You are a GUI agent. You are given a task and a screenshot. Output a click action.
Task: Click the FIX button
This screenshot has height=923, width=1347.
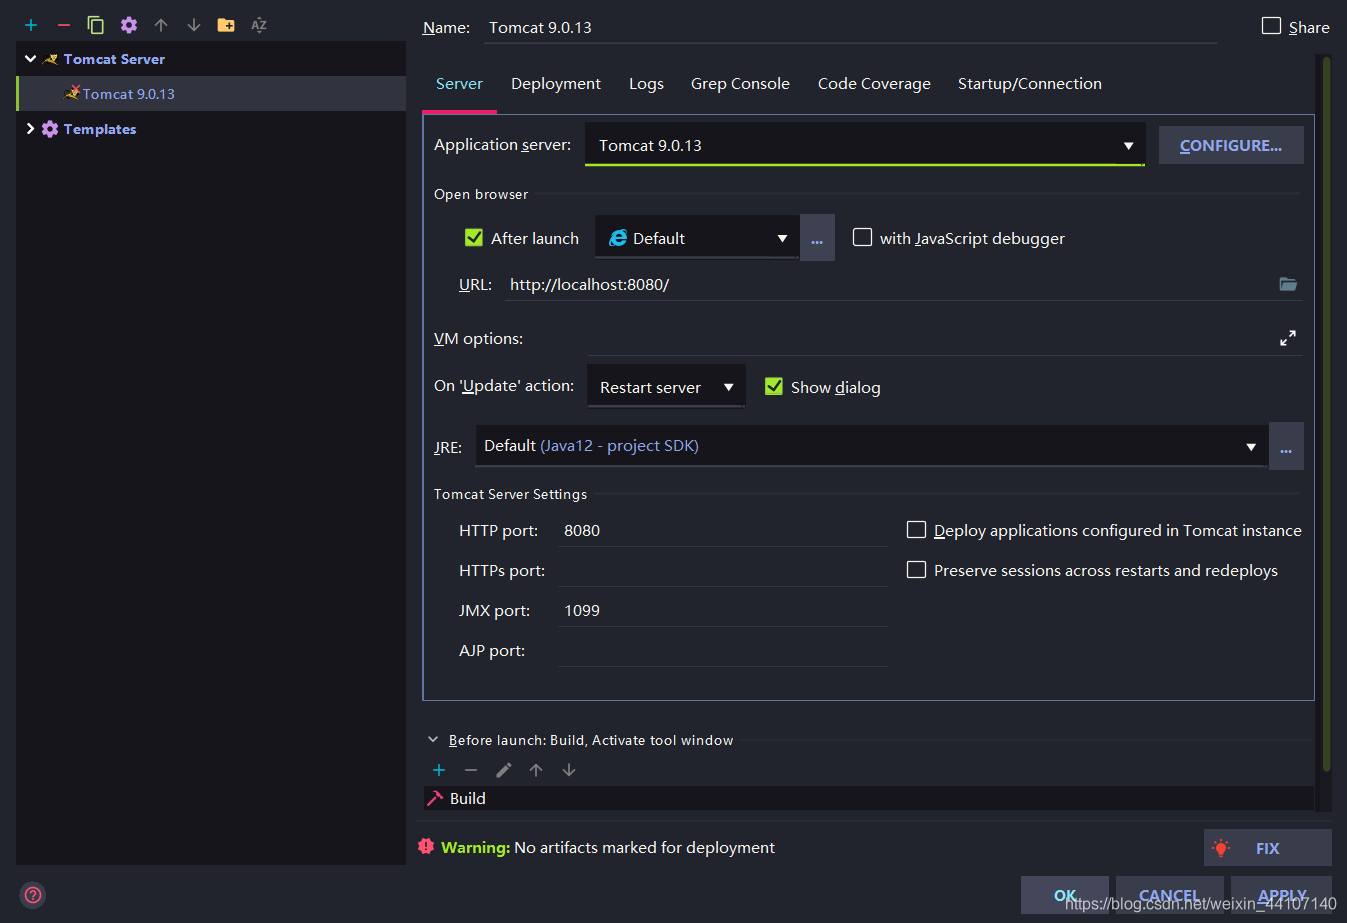(1267, 848)
